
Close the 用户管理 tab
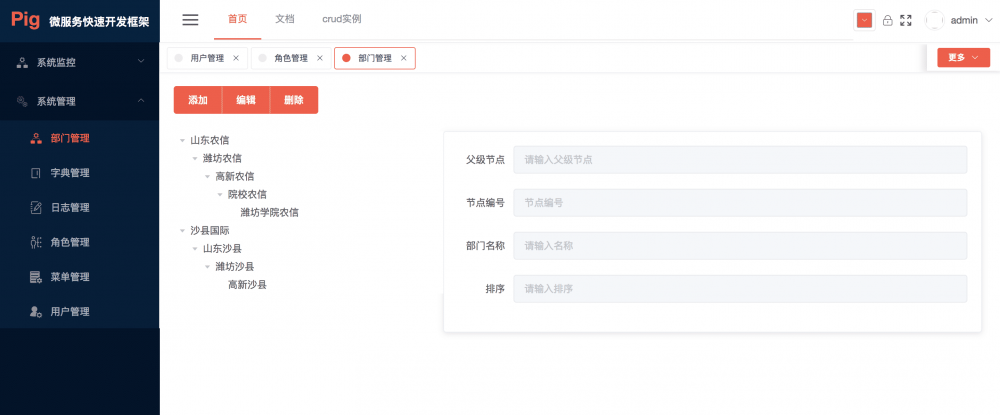pyautogui.click(x=236, y=58)
